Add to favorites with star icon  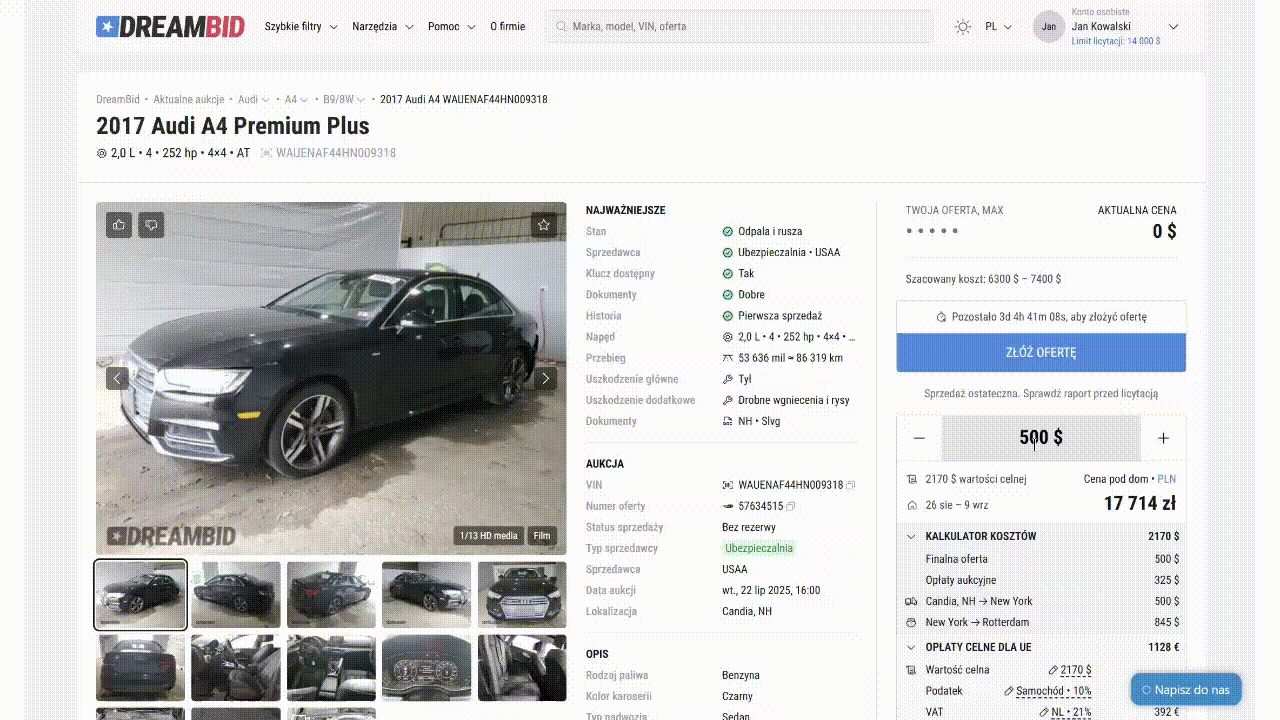point(544,225)
